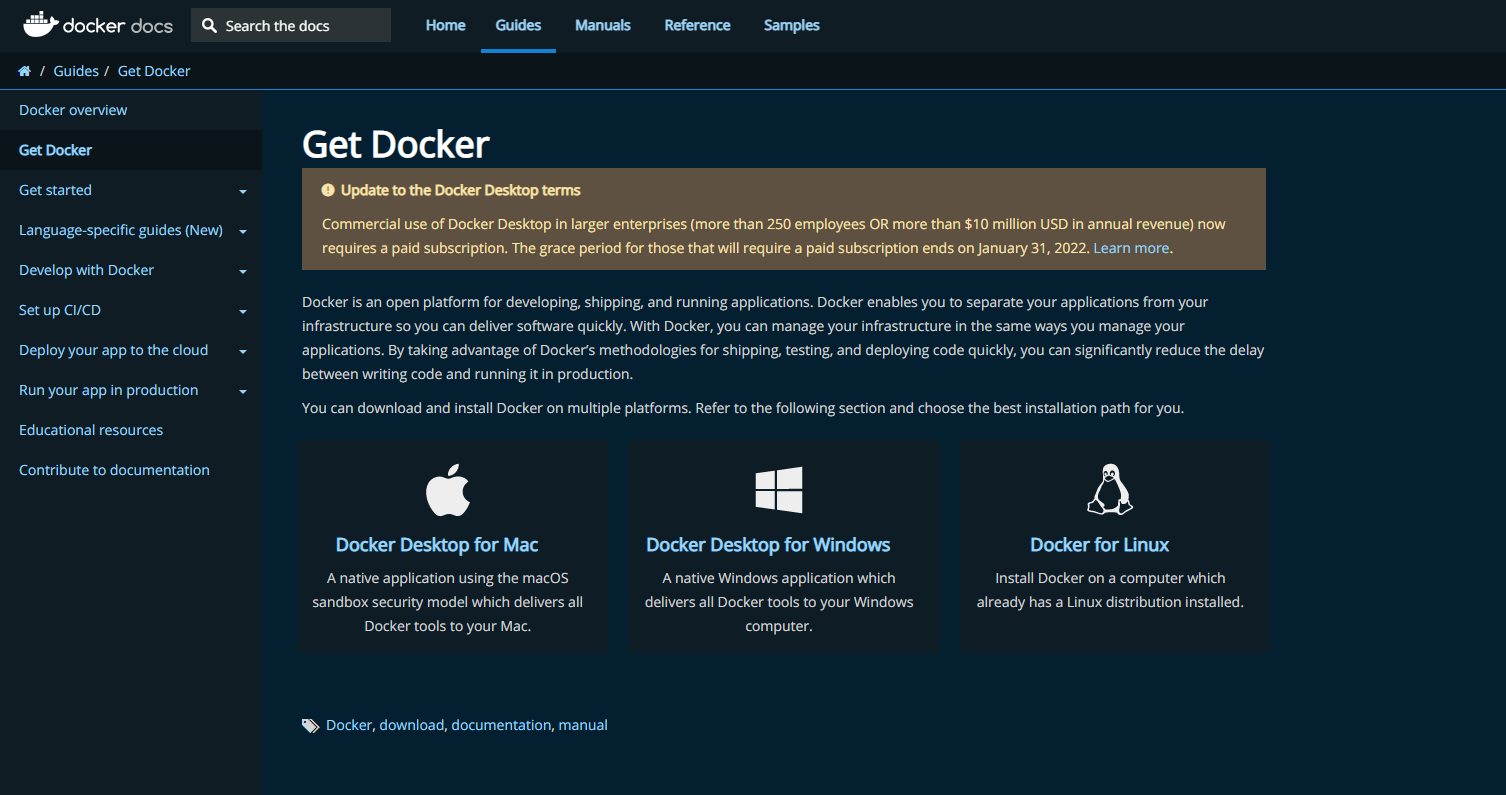This screenshot has width=1506, height=795.
Task: Open Language-specific guides (New) link
Action: point(121,230)
